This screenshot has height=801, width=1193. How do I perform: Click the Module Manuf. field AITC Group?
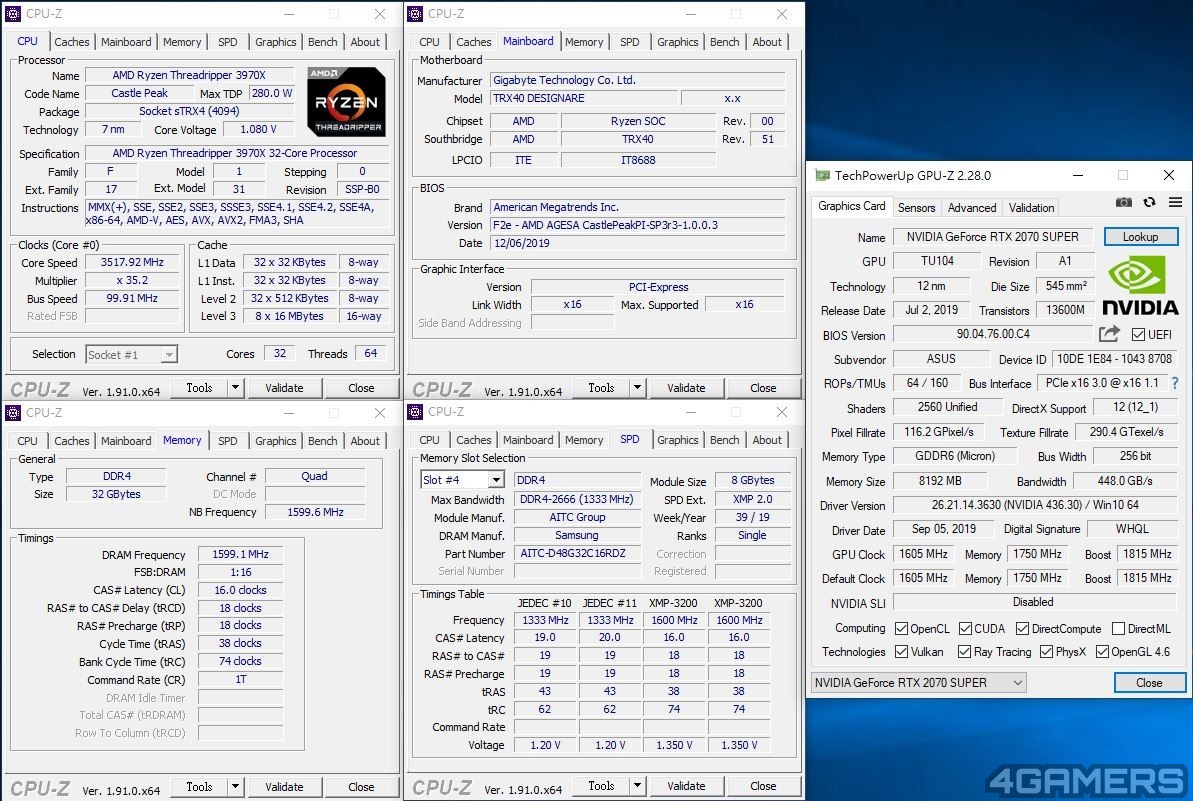click(577, 517)
